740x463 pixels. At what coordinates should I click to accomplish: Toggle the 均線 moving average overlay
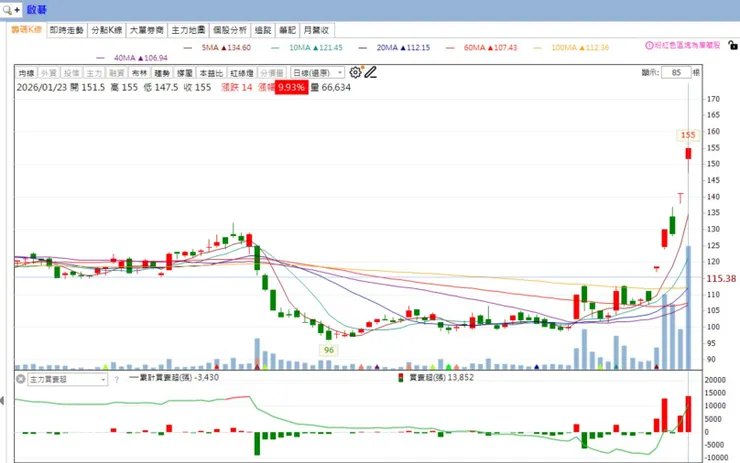tap(26, 73)
